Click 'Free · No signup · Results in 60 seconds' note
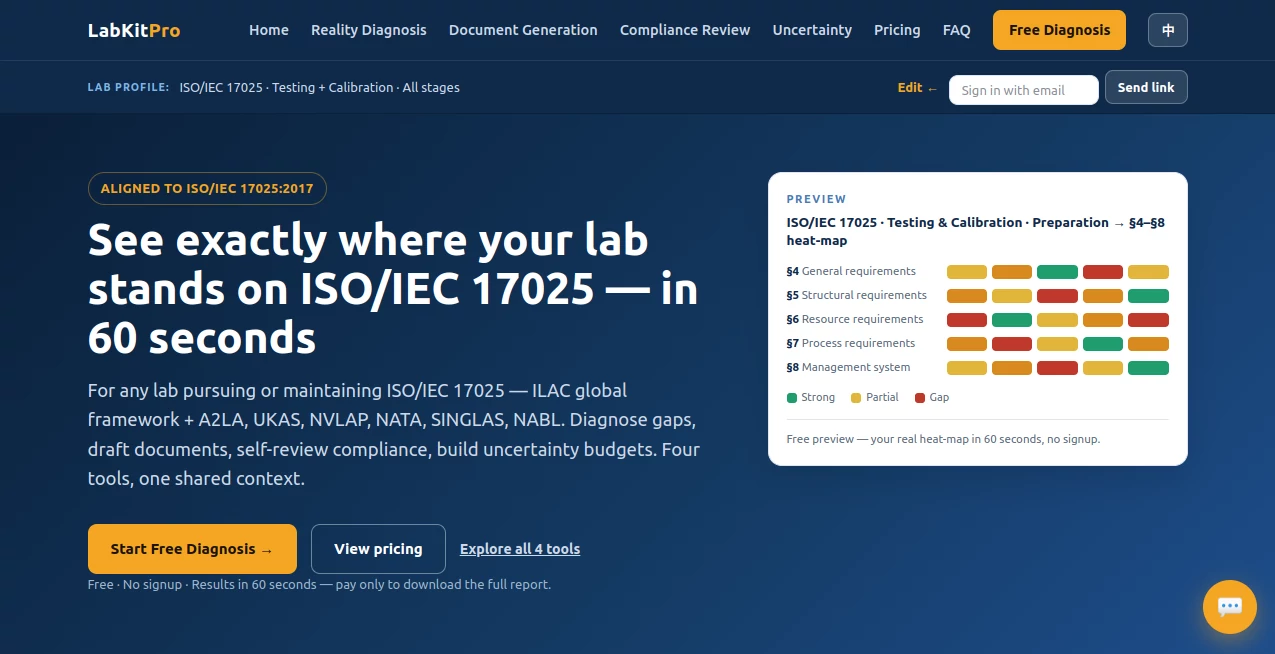Screen dimensions: 1275x654 tap(319, 584)
